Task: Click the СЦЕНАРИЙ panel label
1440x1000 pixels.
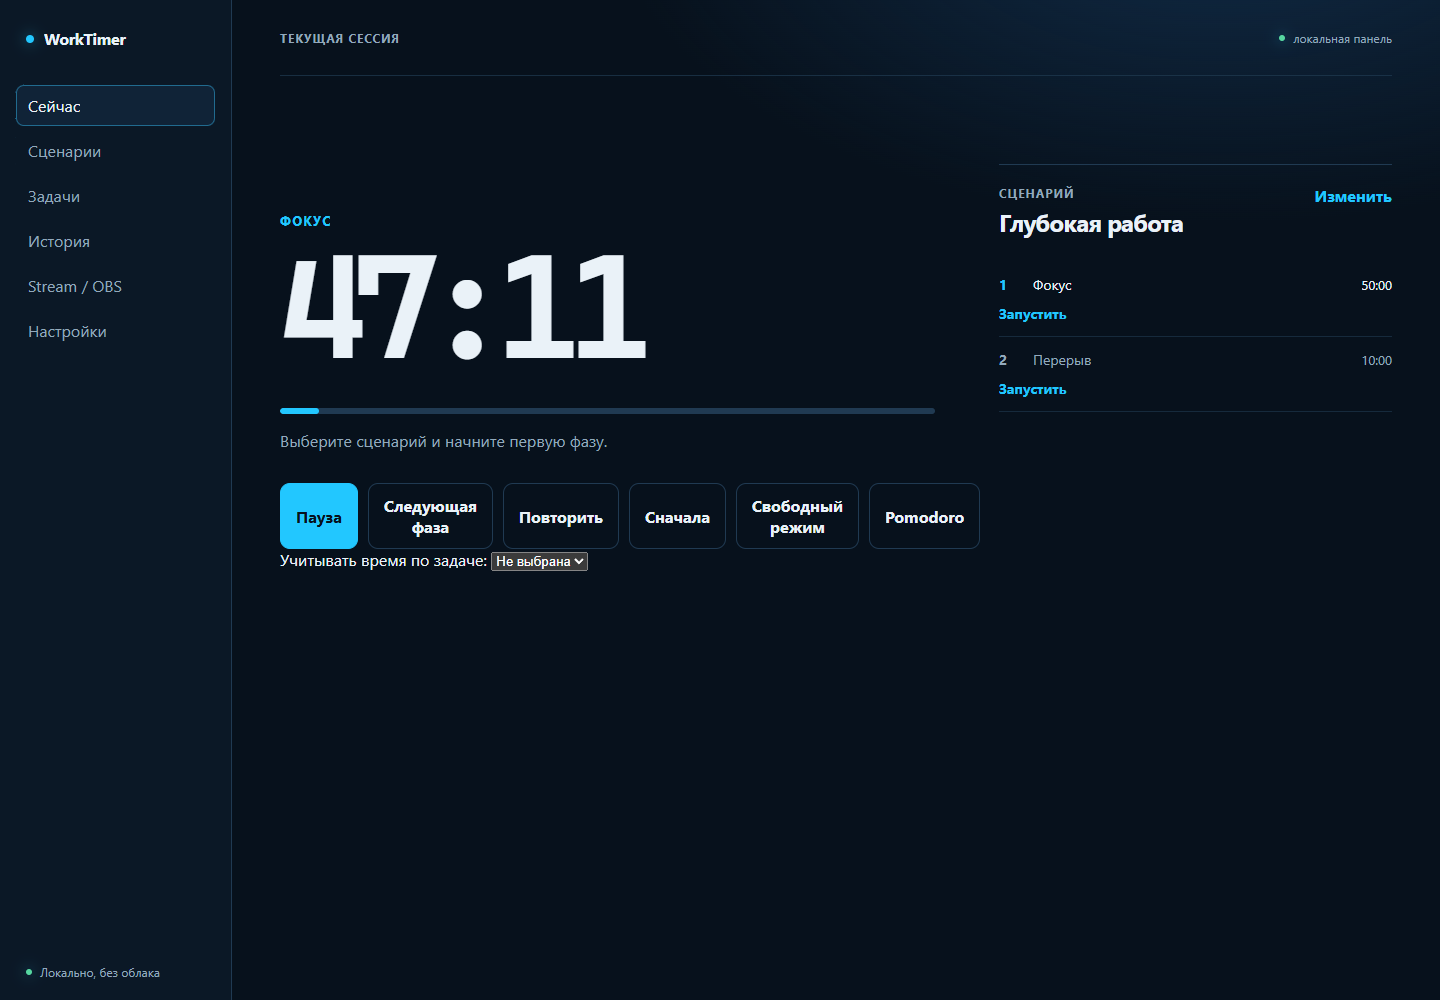Action: (x=1036, y=193)
